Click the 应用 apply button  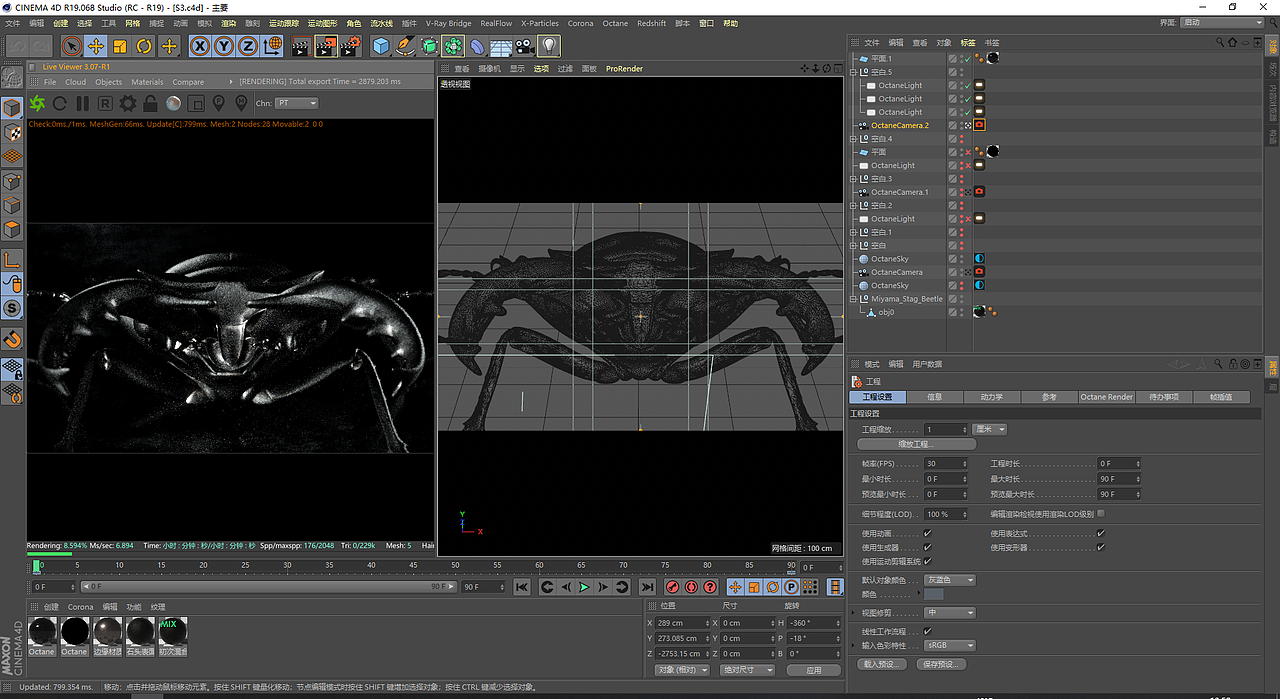[814, 670]
